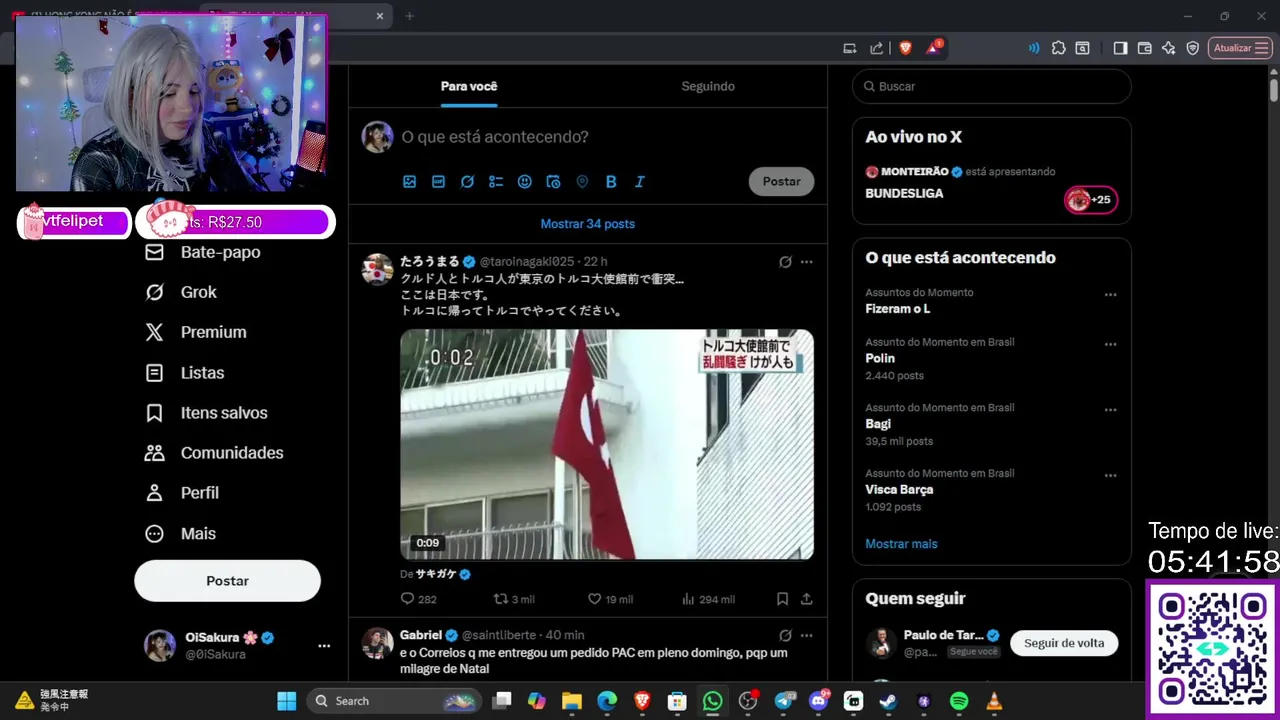Open Brave VPN shield icon
Image resolution: width=1280 pixels, height=720 pixels.
(1192, 48)
